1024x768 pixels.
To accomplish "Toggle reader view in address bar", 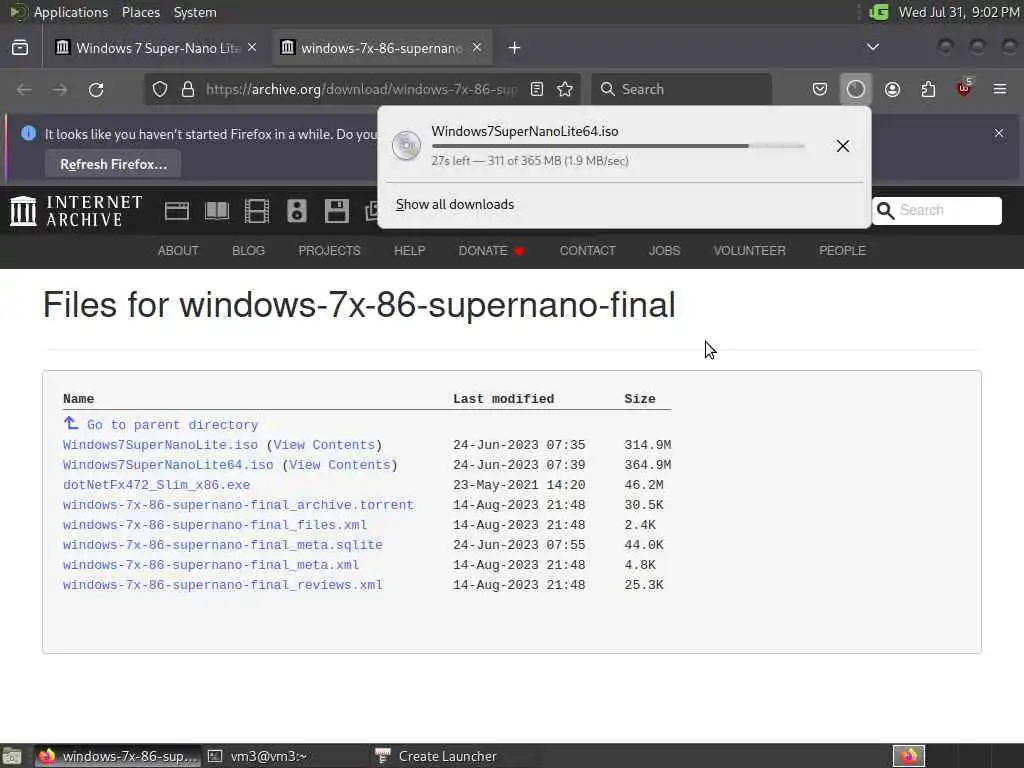I will point(537,89).
